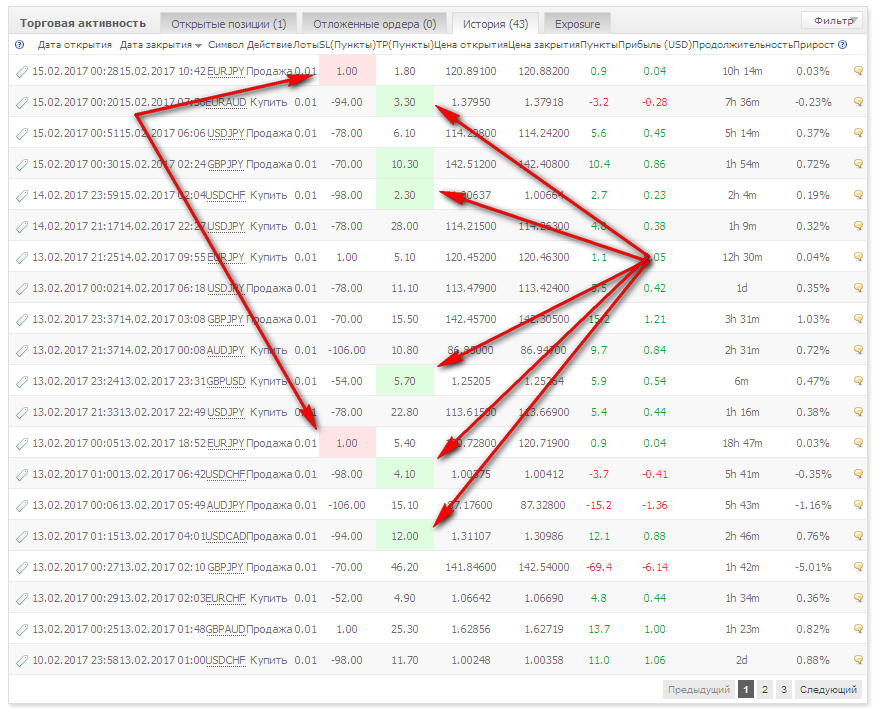Viewport: 880px width, 708px height.
Task: Select the История (43) tab
Action: (495, 24)
